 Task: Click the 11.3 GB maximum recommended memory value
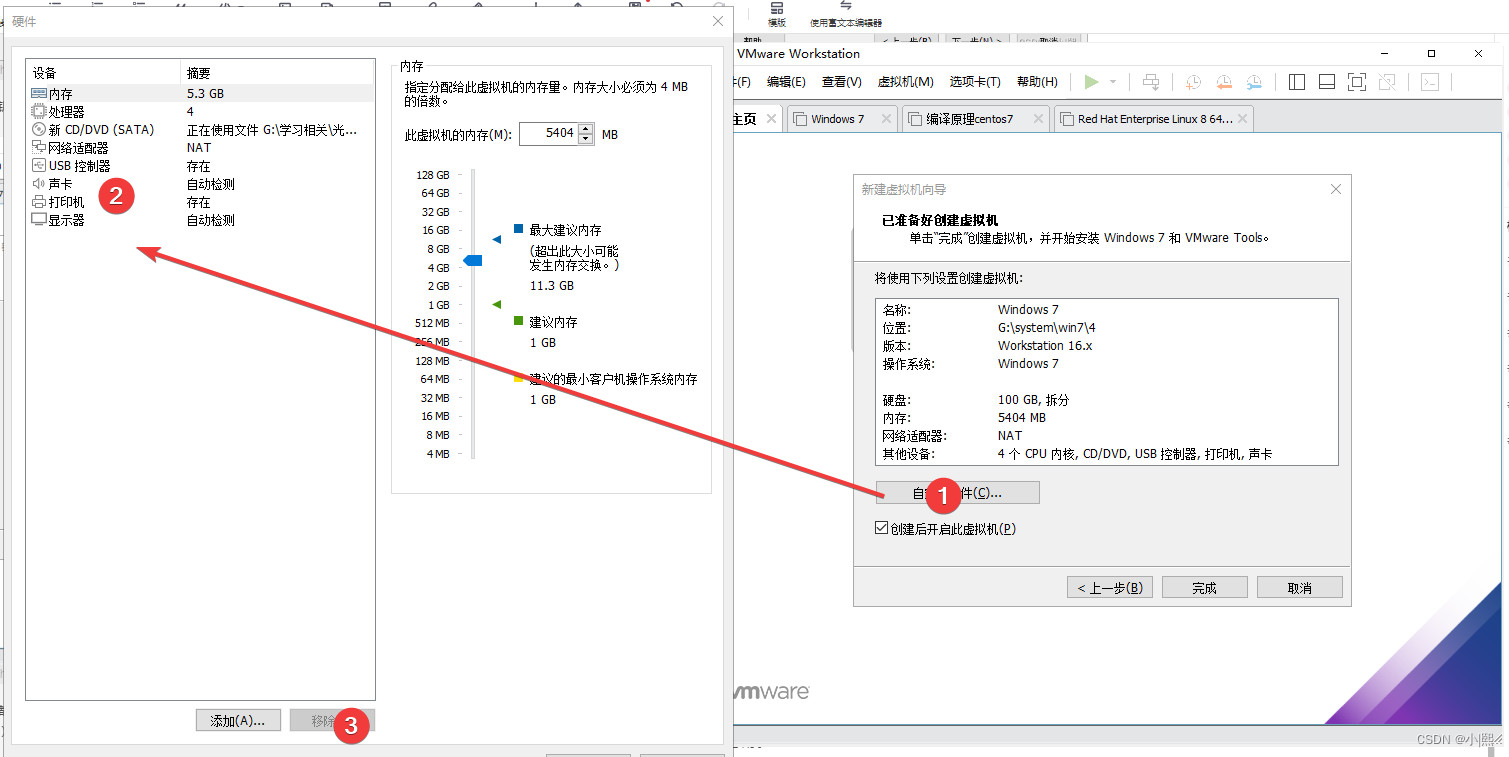[552, 286]
